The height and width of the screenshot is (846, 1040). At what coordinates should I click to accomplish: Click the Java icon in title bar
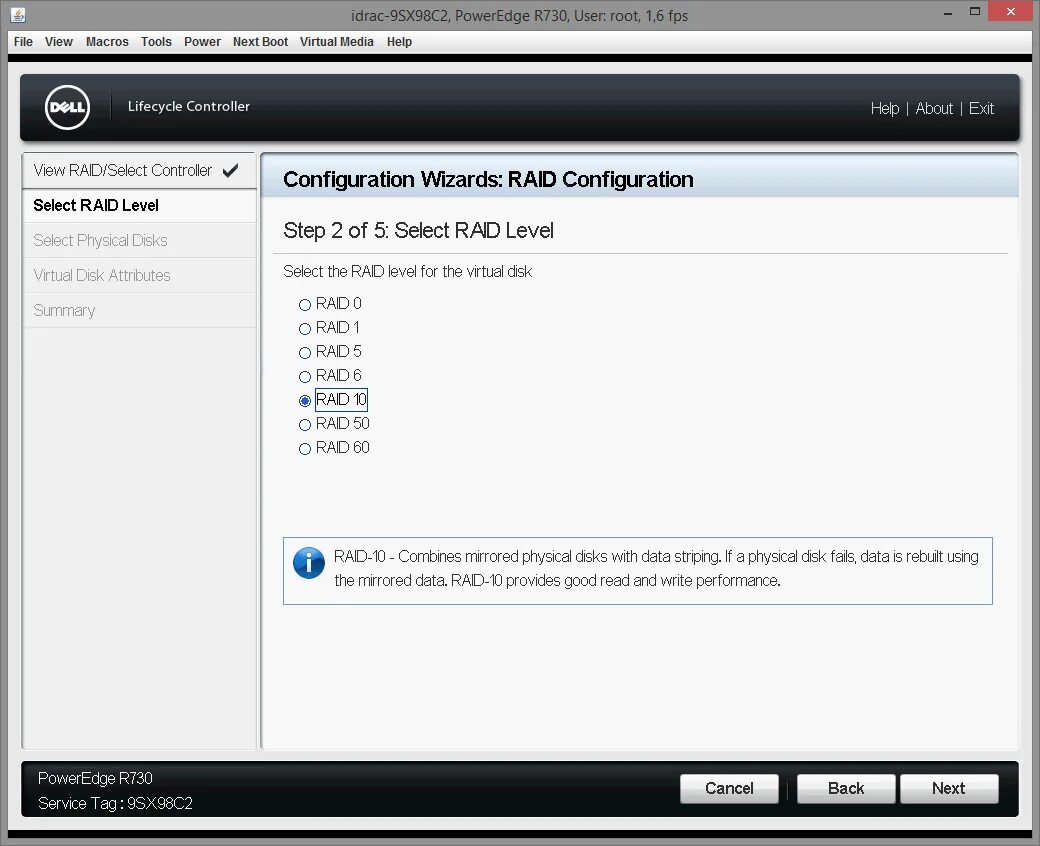point(18,15)
